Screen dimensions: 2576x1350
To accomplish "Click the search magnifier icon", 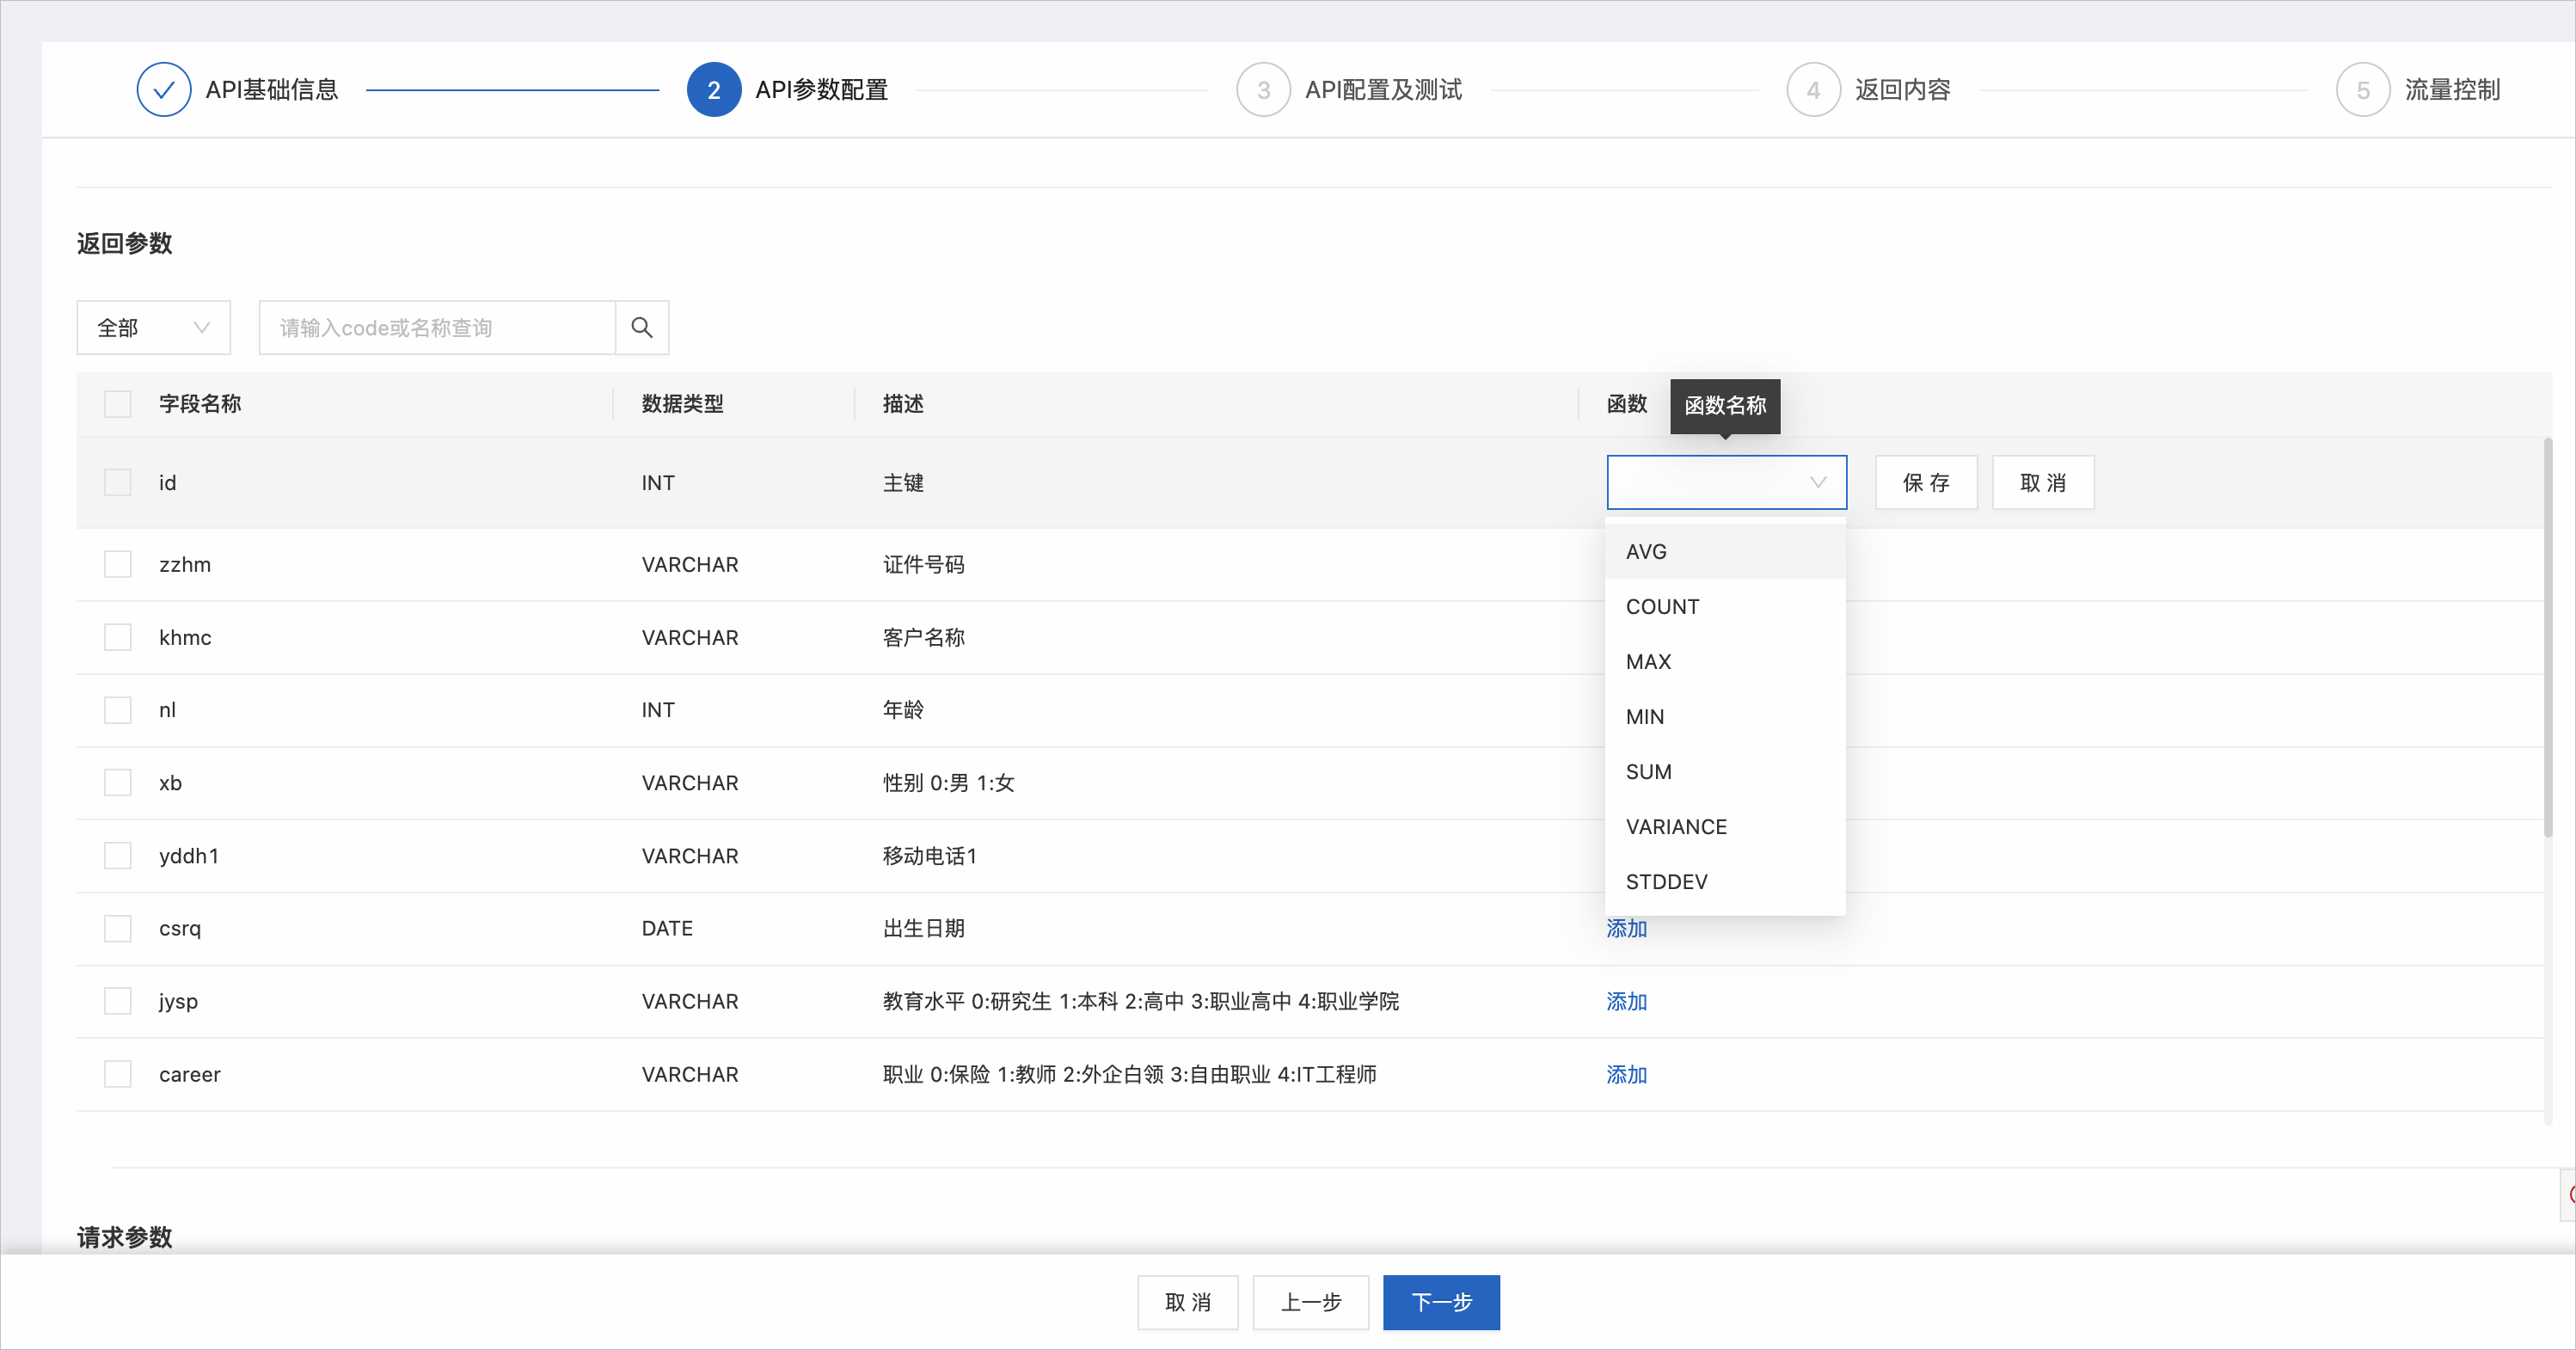I will 642,328.
